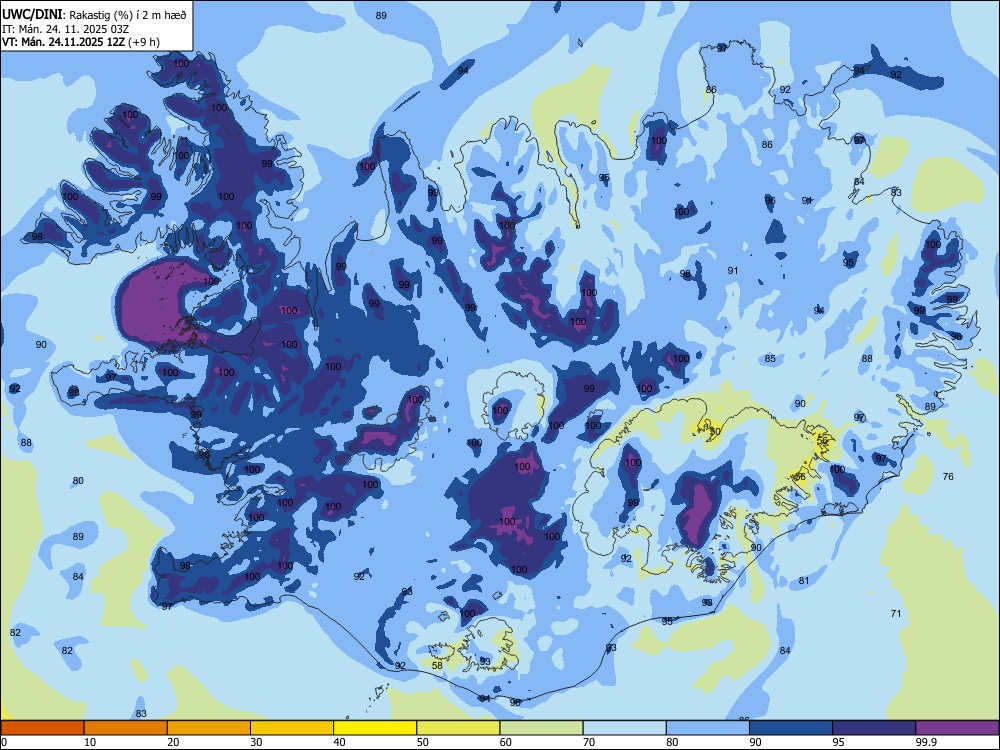
Task: Click the bright yellow 40–50 legend swatch
Action: pyautogui.click(x=375, y=728)
